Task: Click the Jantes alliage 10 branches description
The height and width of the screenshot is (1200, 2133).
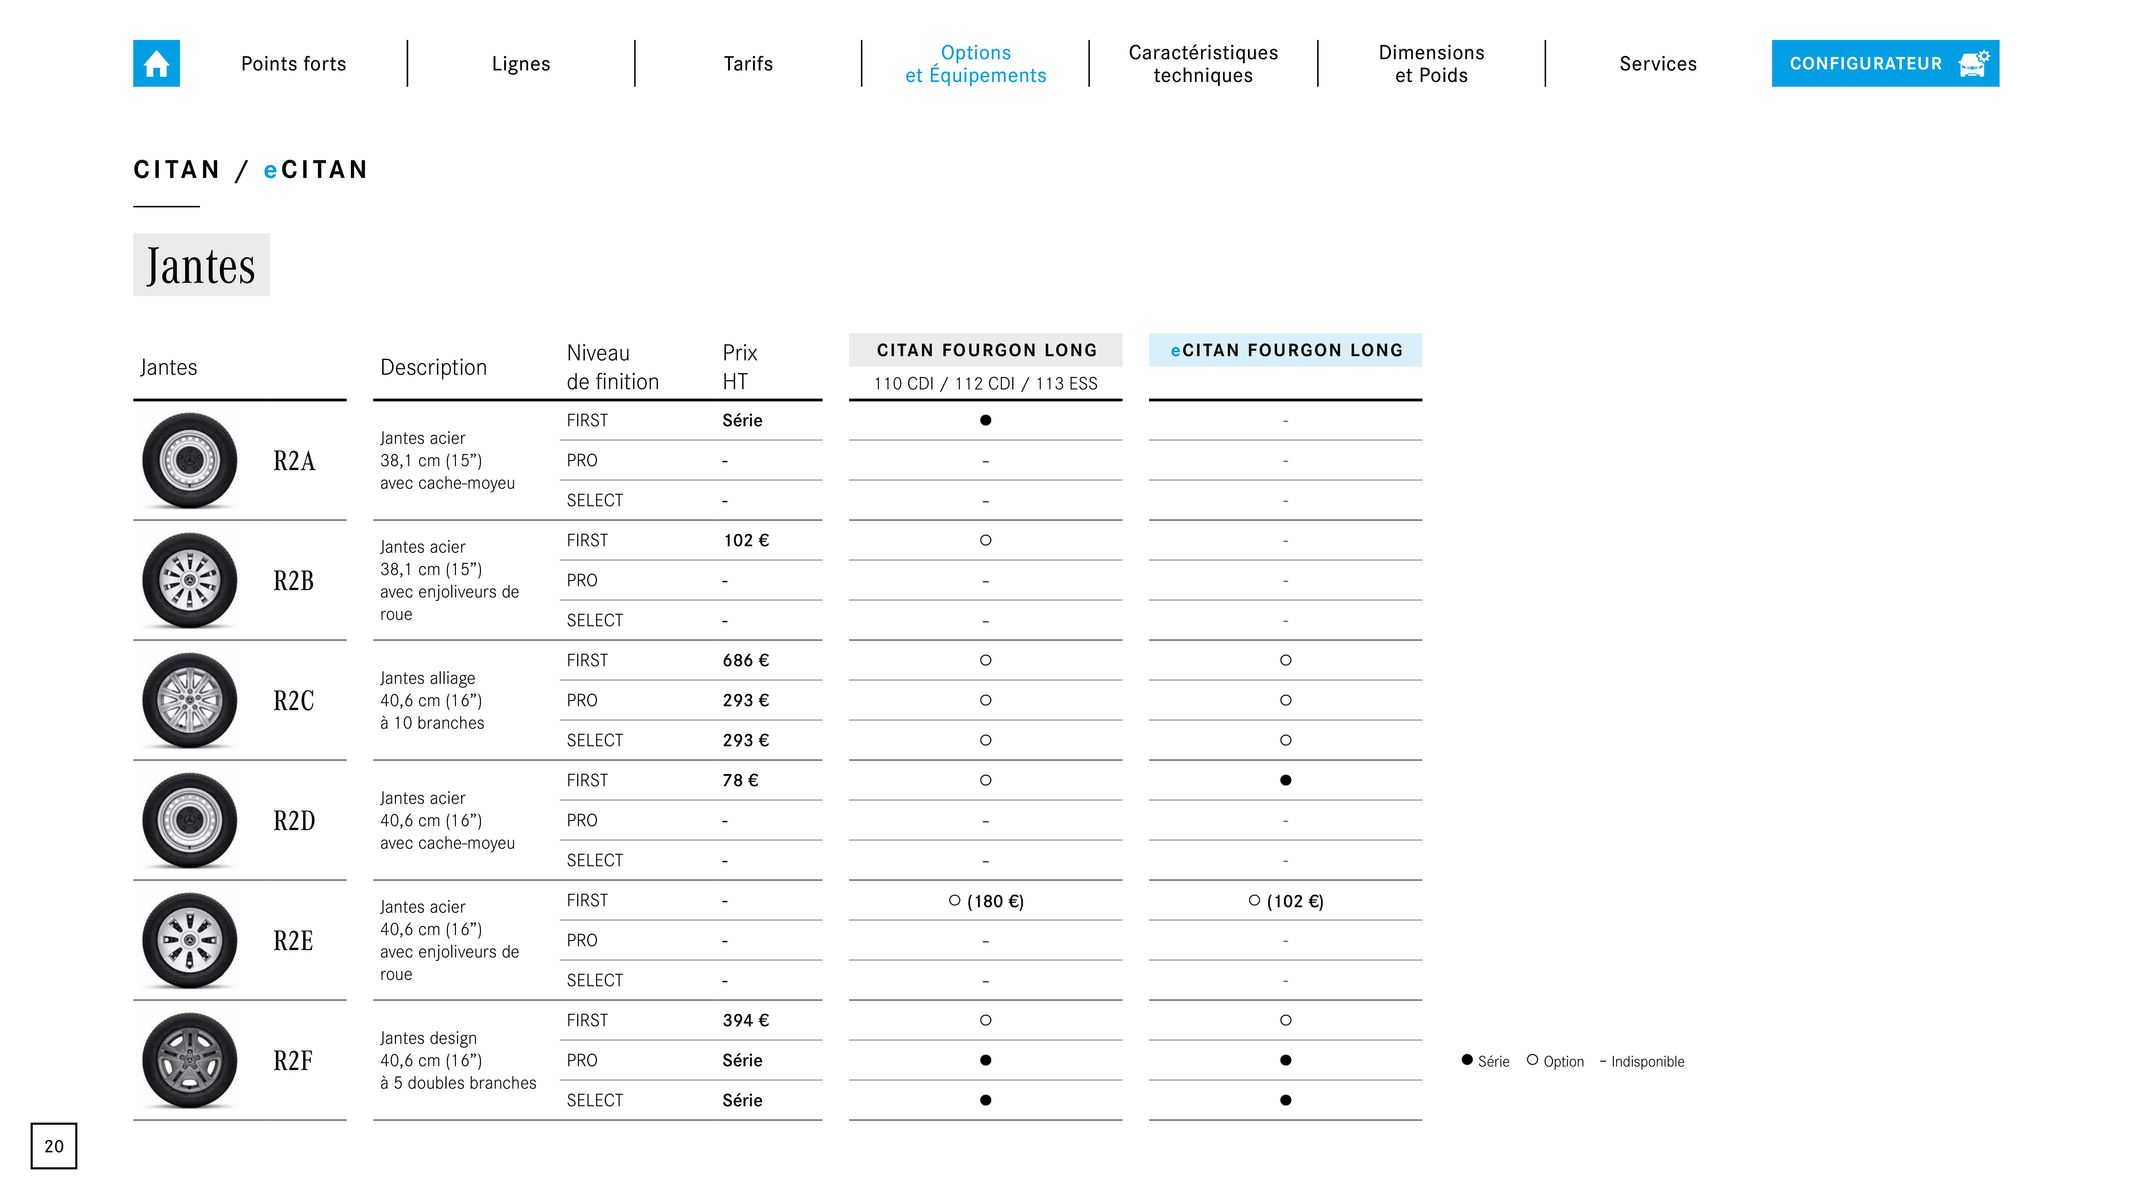Action: [x=432, y=701]
